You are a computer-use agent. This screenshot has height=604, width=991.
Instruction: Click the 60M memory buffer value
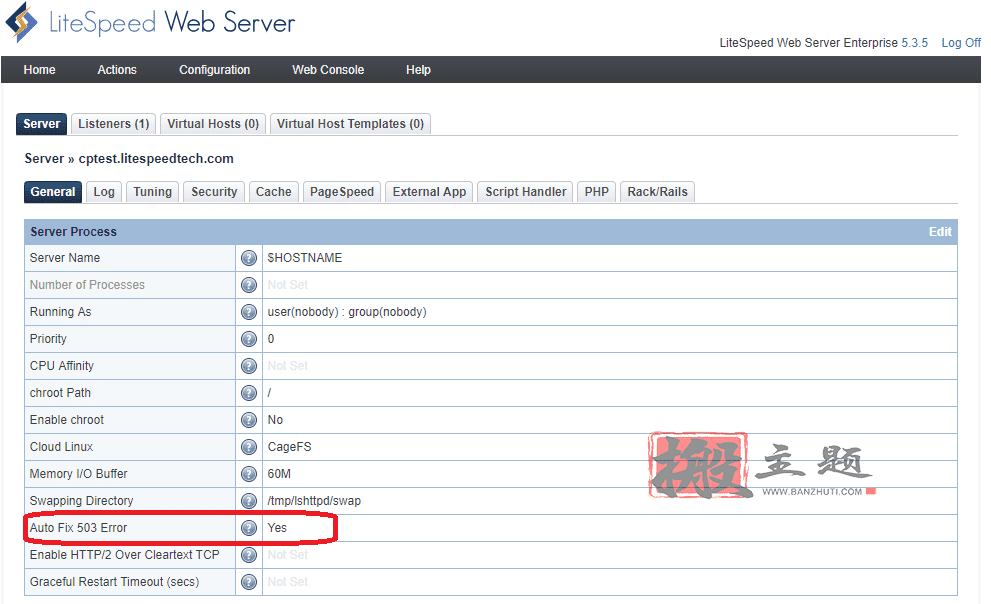[279, 474]
